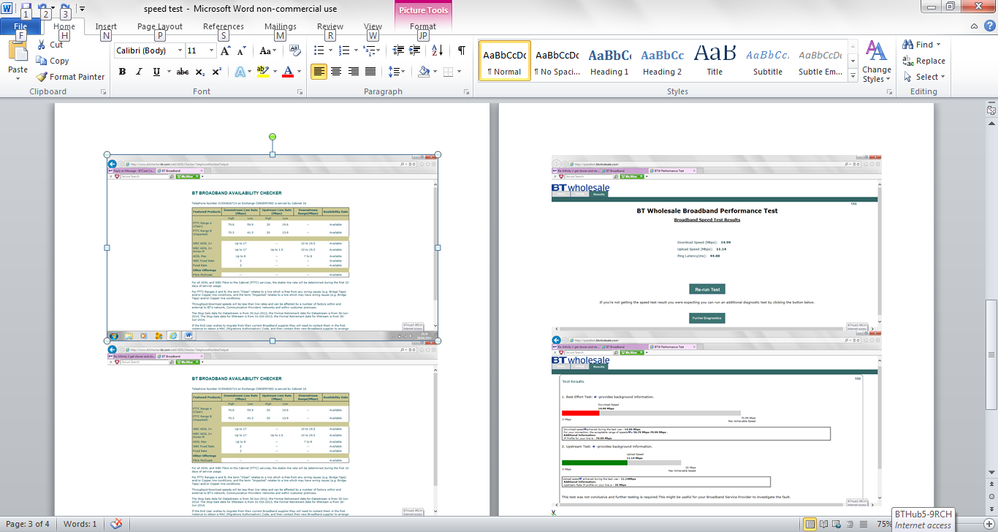The image size is (998, 532).
Task: Select Center alignment button
Action: [336, 72]
